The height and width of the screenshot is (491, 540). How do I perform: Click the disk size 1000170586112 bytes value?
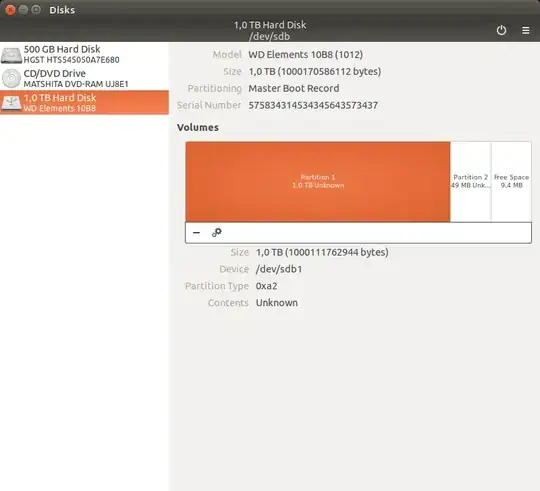314,72
